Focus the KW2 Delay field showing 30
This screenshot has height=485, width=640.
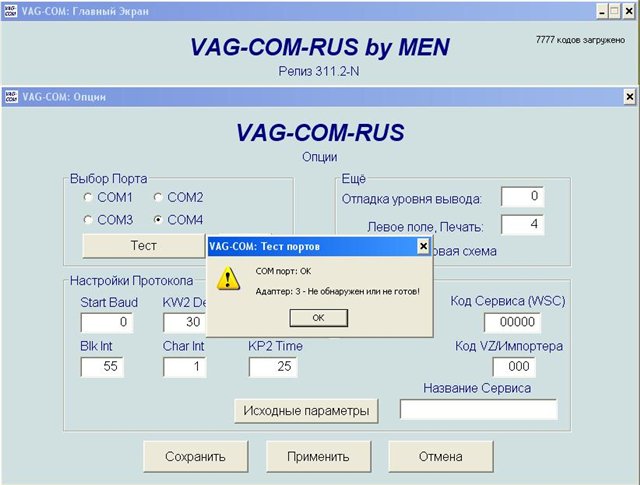(184, 323)
